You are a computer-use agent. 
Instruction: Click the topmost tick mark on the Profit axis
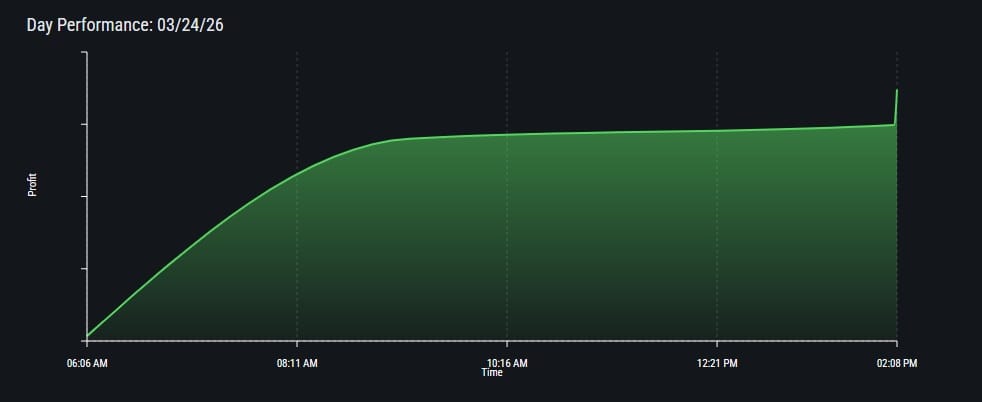(x=84, y=52)
